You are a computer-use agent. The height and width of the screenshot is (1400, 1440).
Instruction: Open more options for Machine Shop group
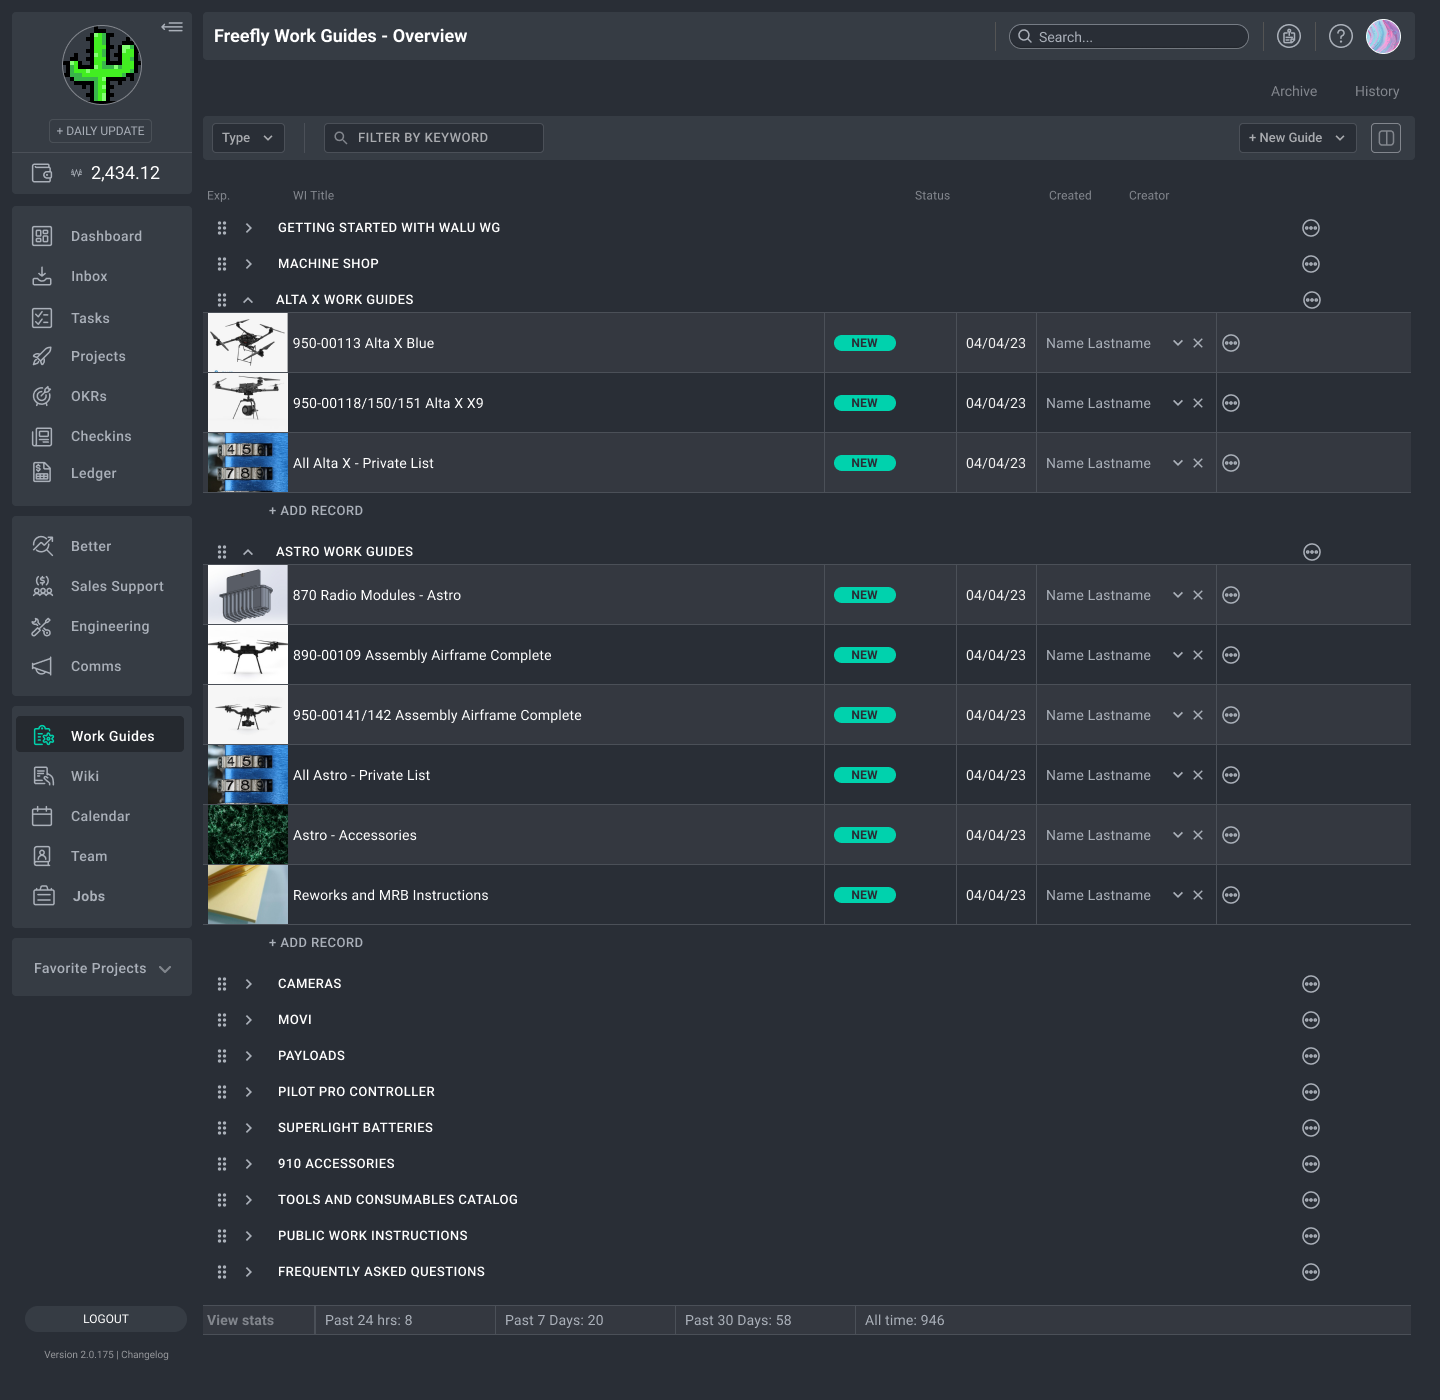[x=1311, y=264]
